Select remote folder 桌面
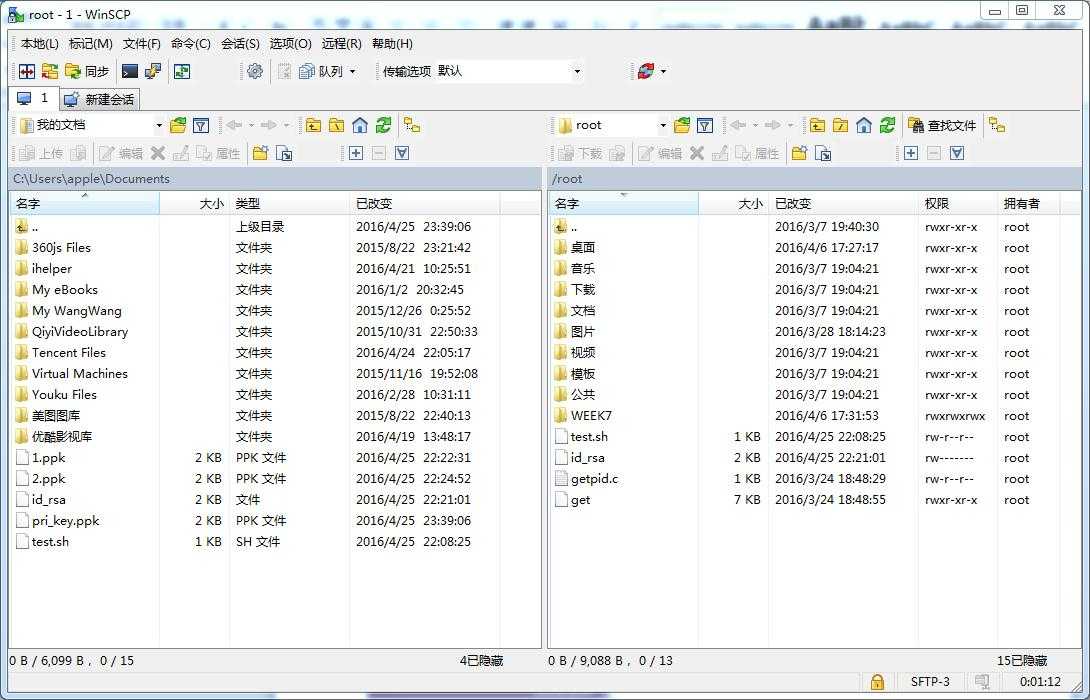Screen dimensions: 1090x700 click(x=583, y=247)
